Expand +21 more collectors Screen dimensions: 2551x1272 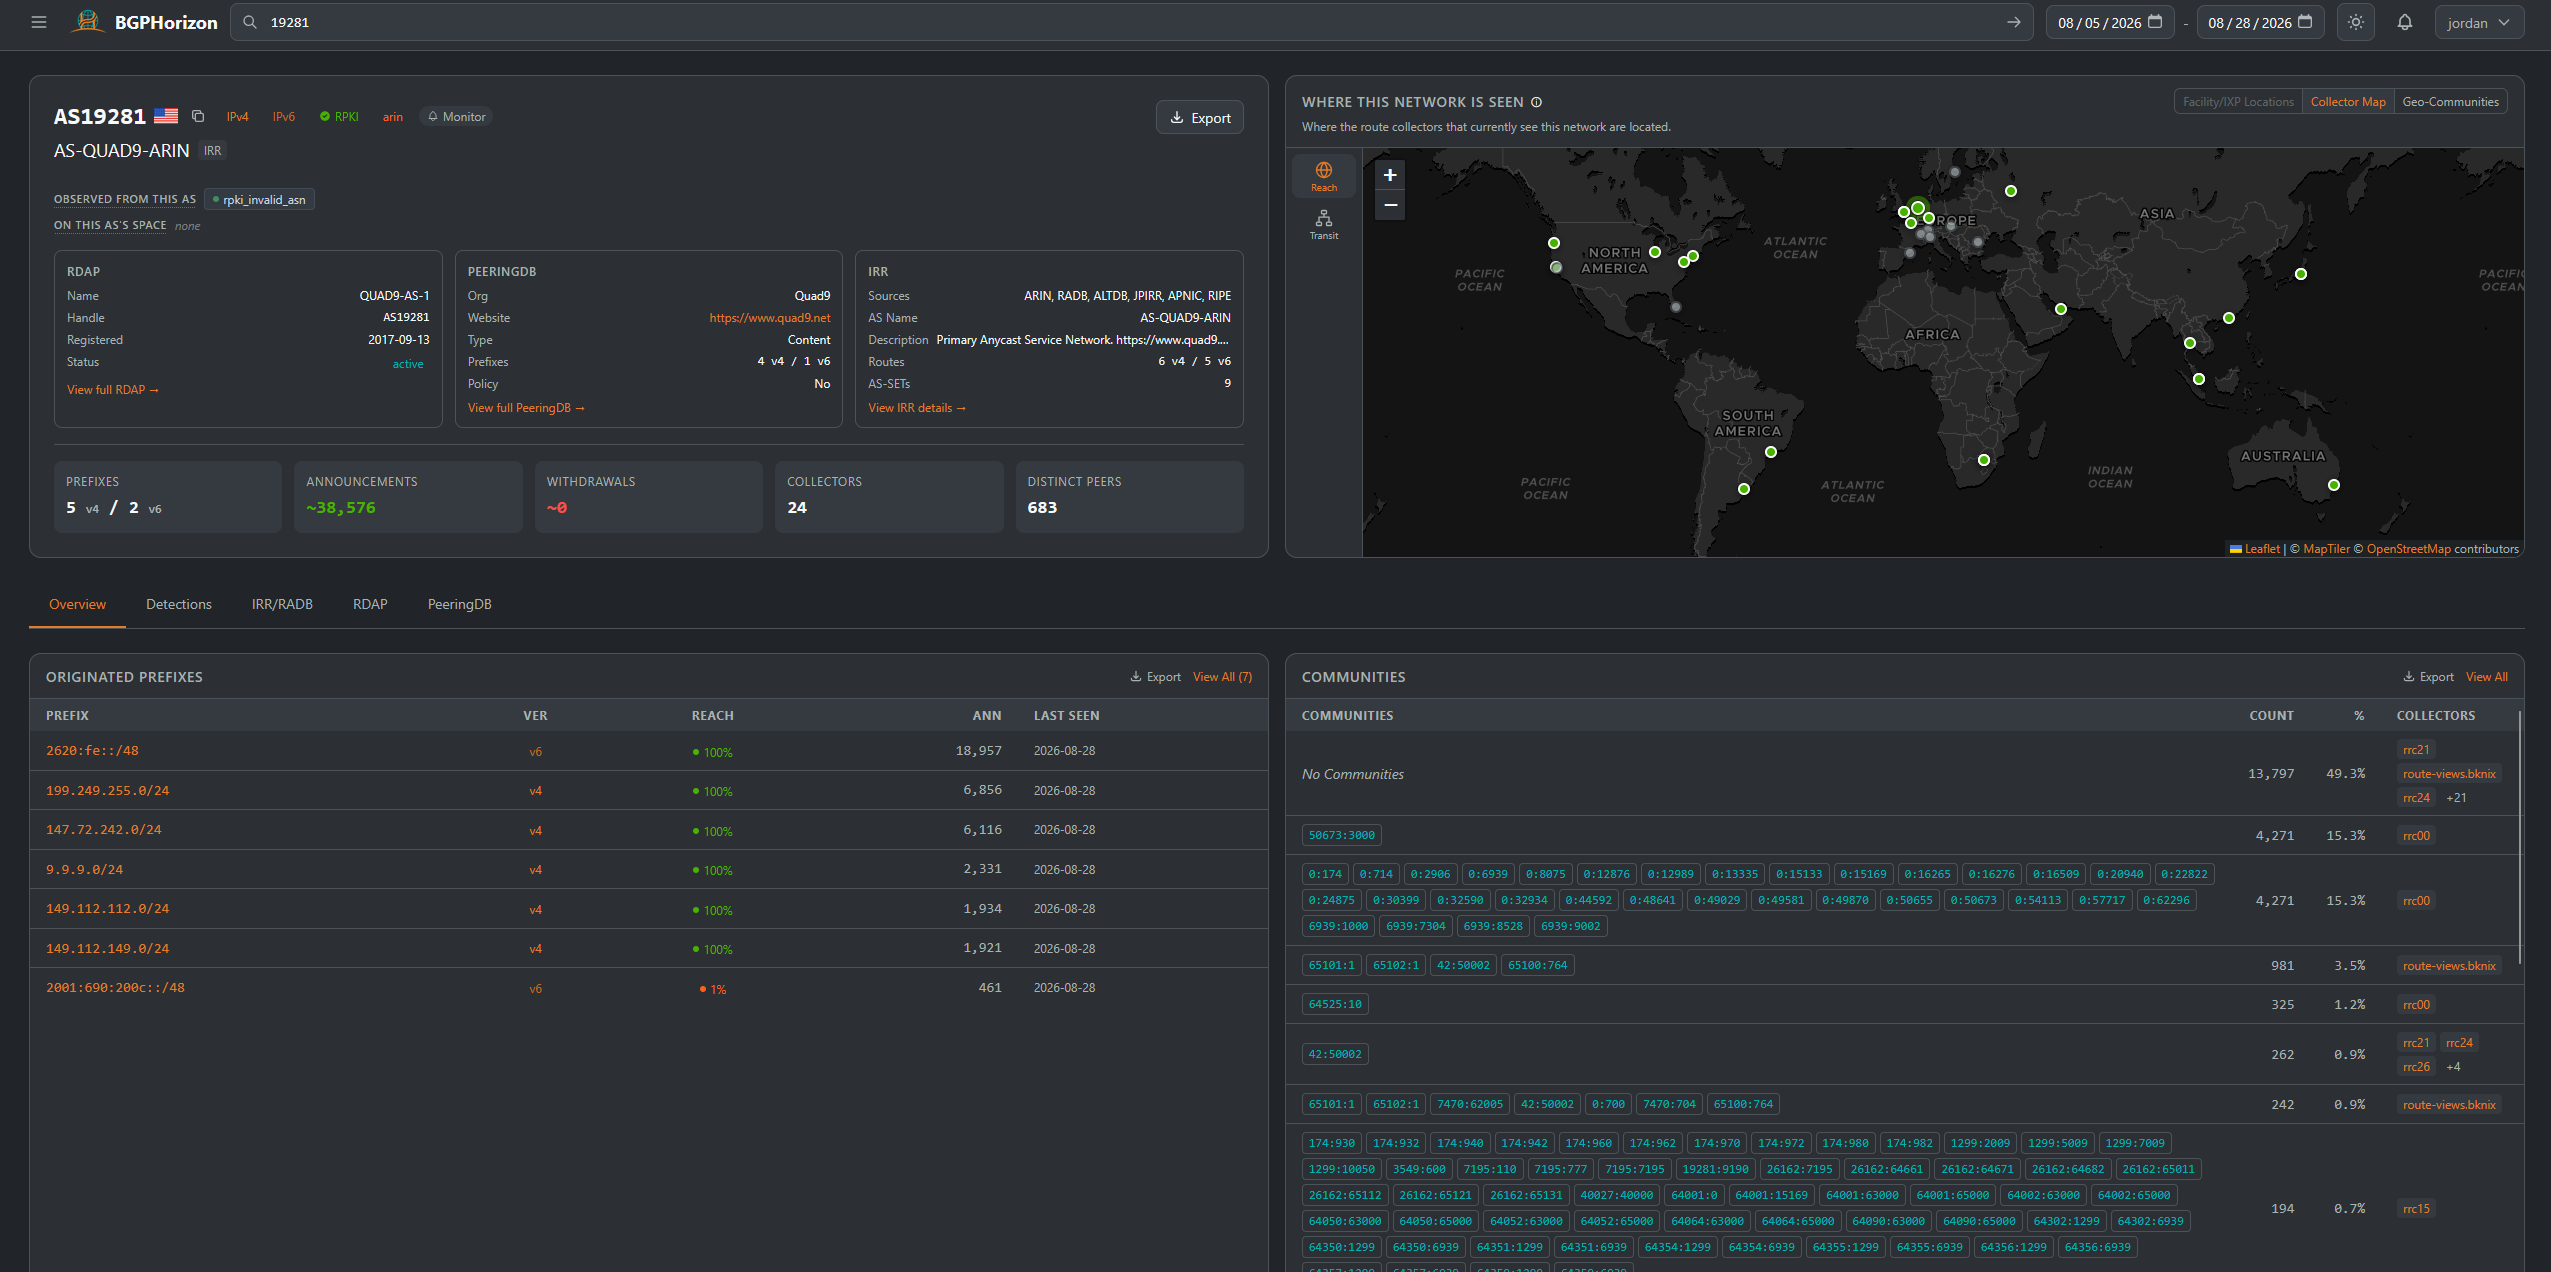pos(2456,798)
